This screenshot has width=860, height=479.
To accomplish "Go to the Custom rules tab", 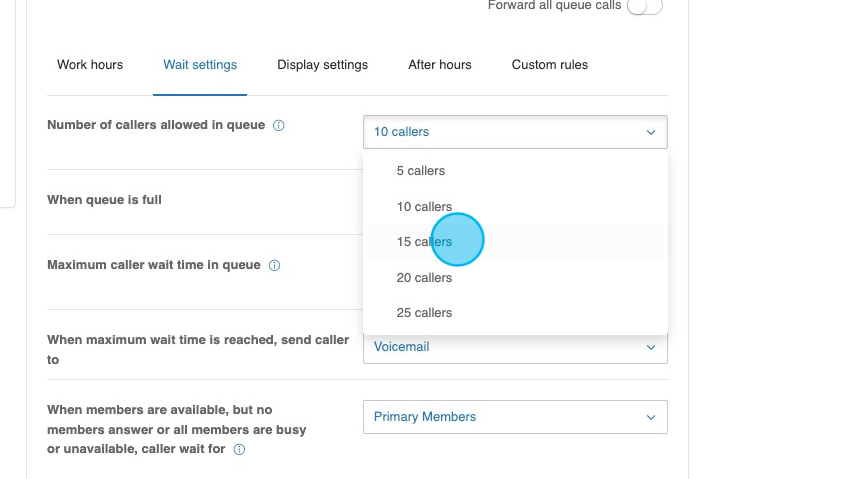I will pos(549,65).
